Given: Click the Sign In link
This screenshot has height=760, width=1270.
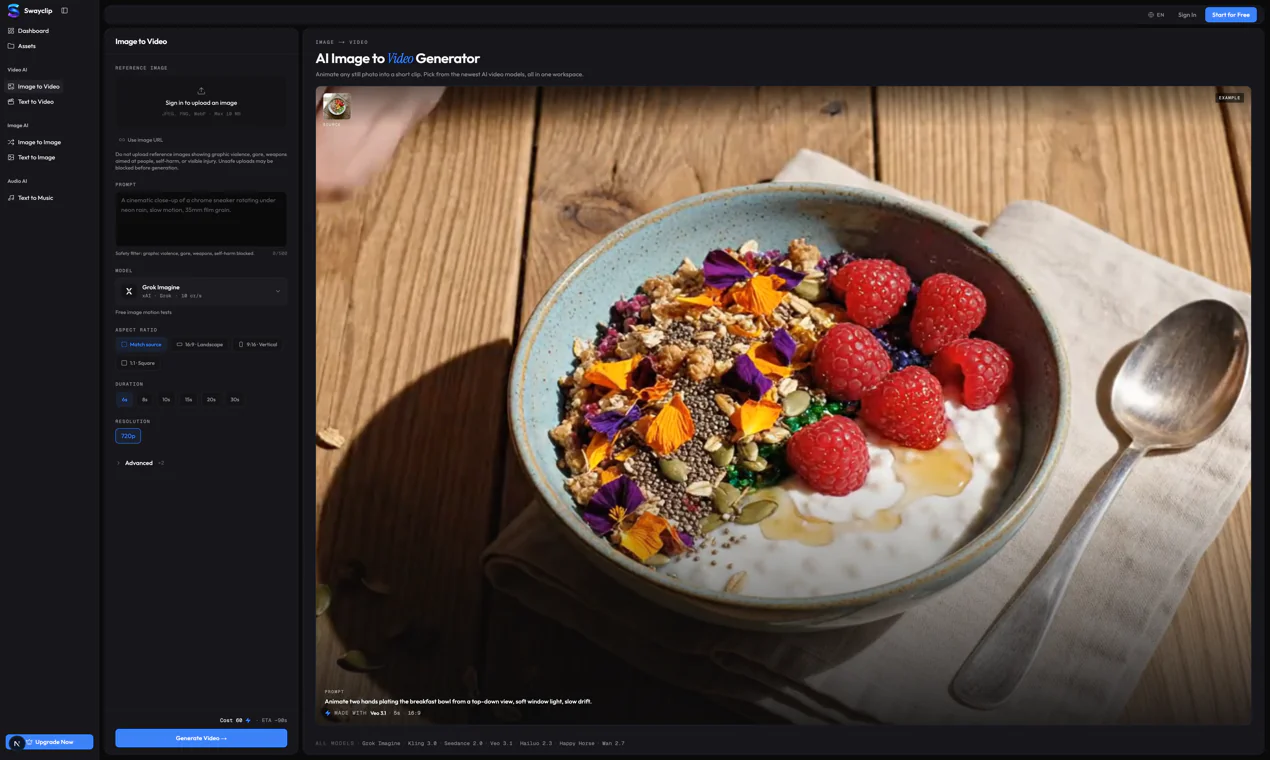Looking at the screenshot, I should click(x=1187, y=15).
